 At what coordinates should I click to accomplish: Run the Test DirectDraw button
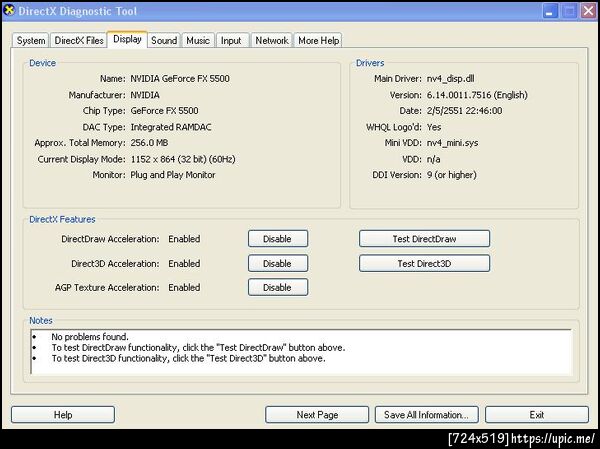coord(424,239)
